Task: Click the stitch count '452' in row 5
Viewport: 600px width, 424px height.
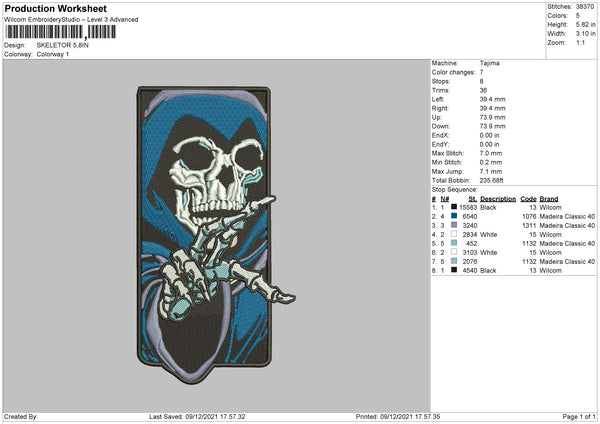Action: tap(471, 243)
